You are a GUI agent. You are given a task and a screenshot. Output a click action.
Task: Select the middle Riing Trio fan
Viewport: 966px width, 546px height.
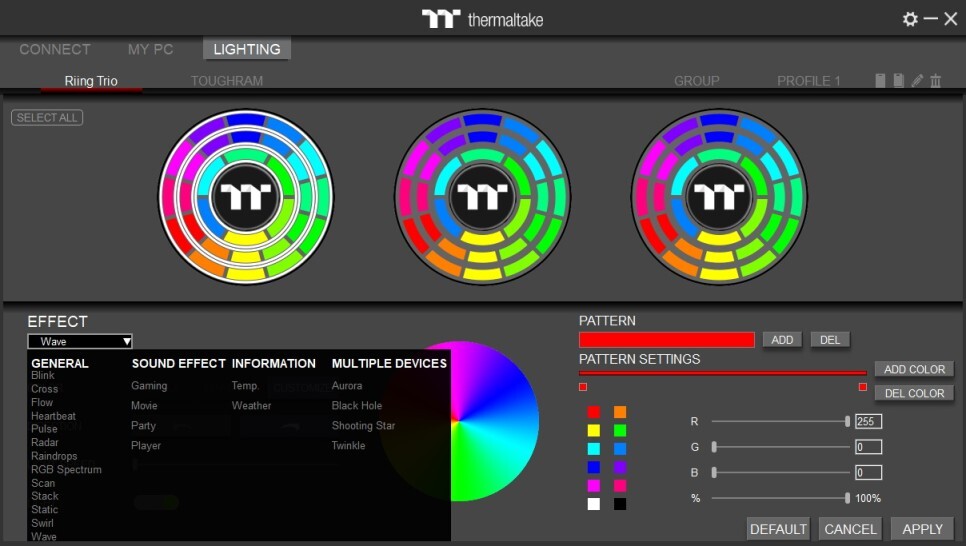click(x=482, y=197)
